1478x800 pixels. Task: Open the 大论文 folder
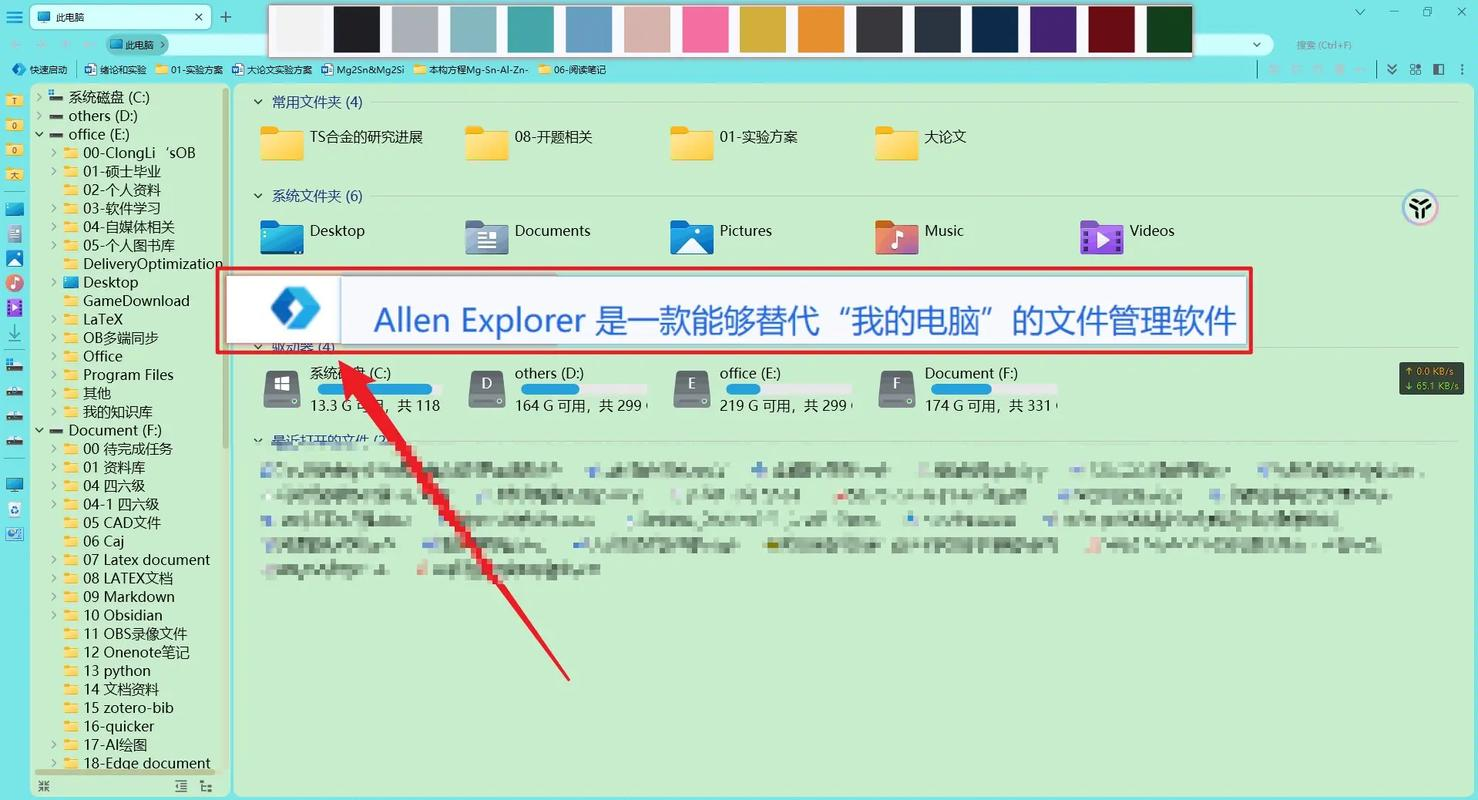pyautogui.click(x=920, y=143)
